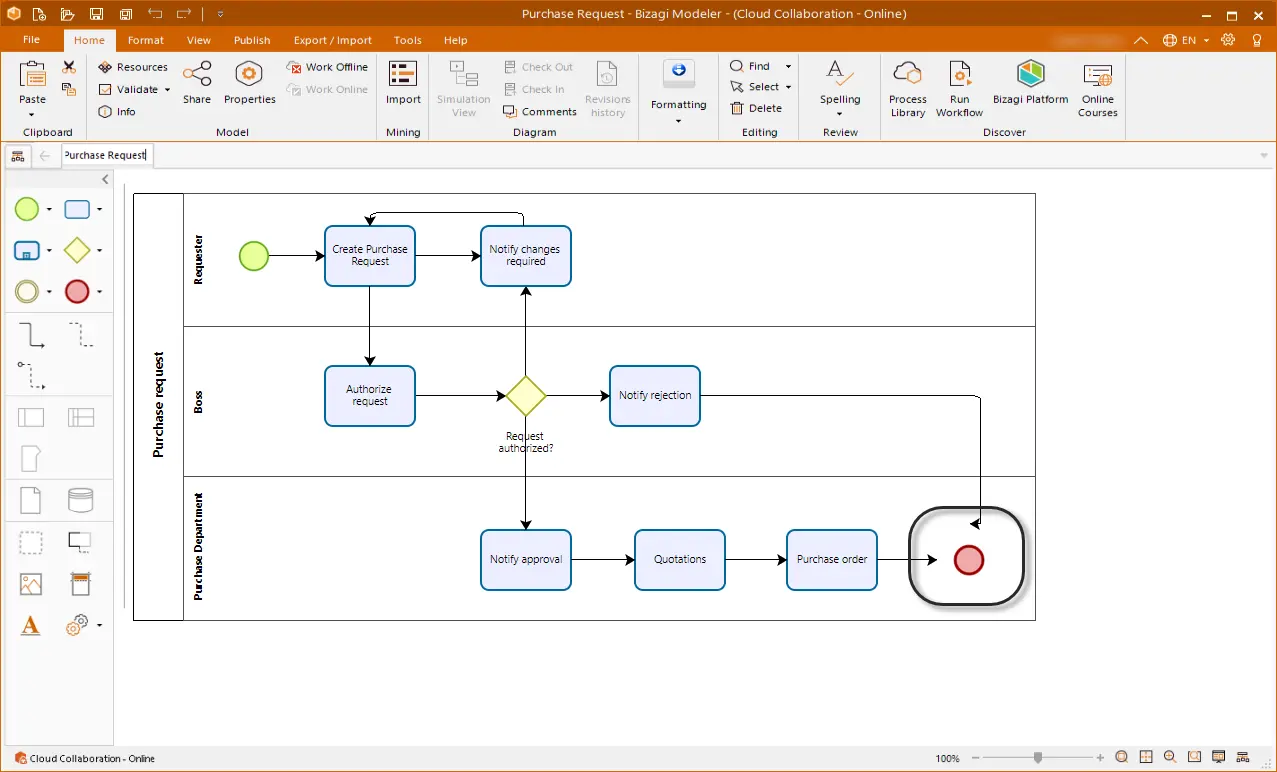Select the Authorize request task on canvas

[370, 396]
